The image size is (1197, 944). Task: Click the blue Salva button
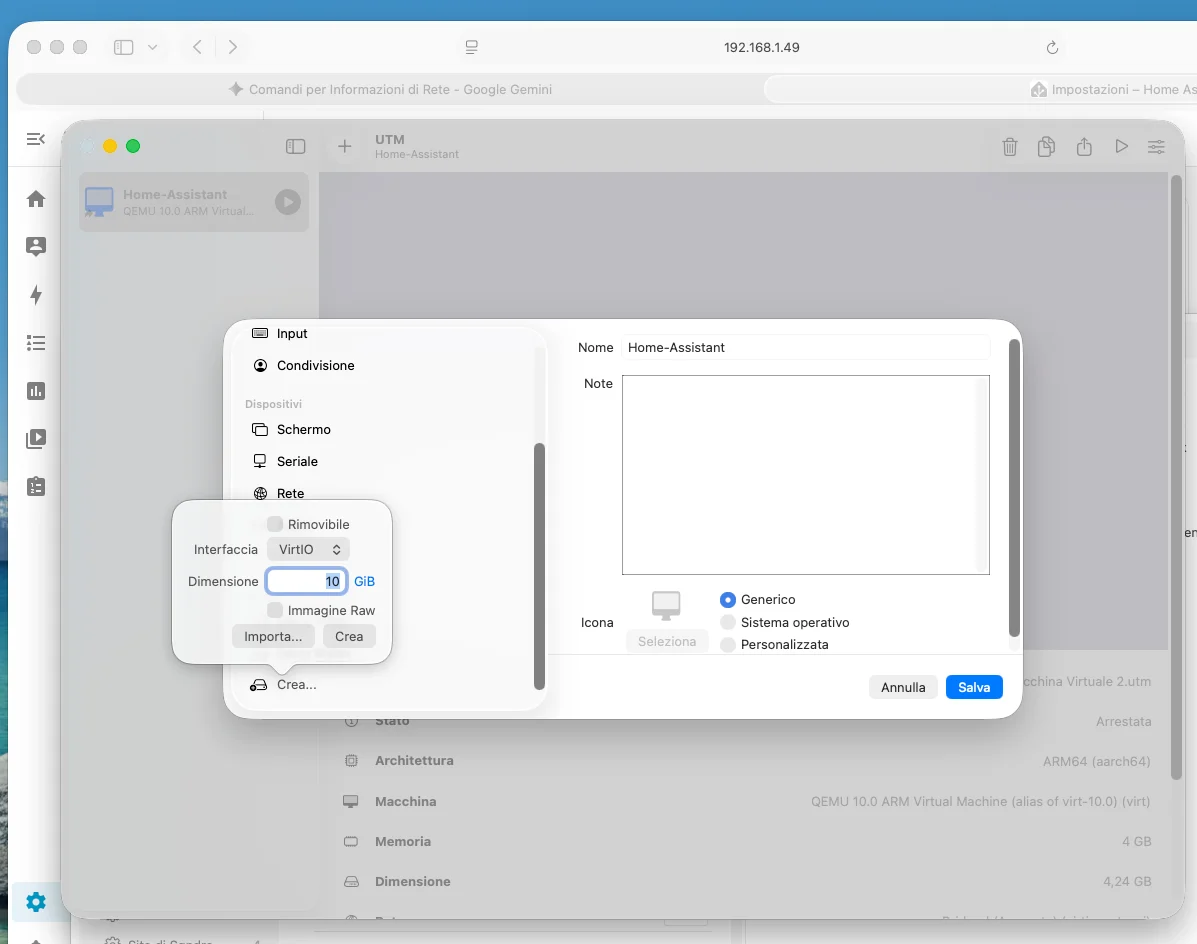pyautogui.click(x=974, y=688)
